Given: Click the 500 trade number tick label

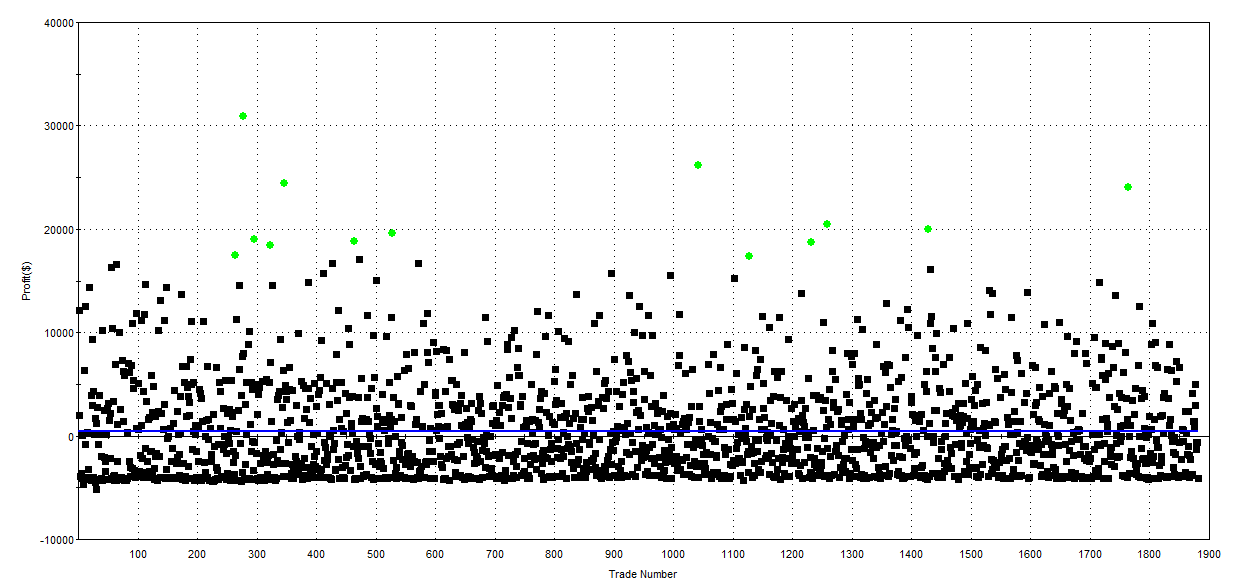Looking at the screenshot, I should [376, 552].
